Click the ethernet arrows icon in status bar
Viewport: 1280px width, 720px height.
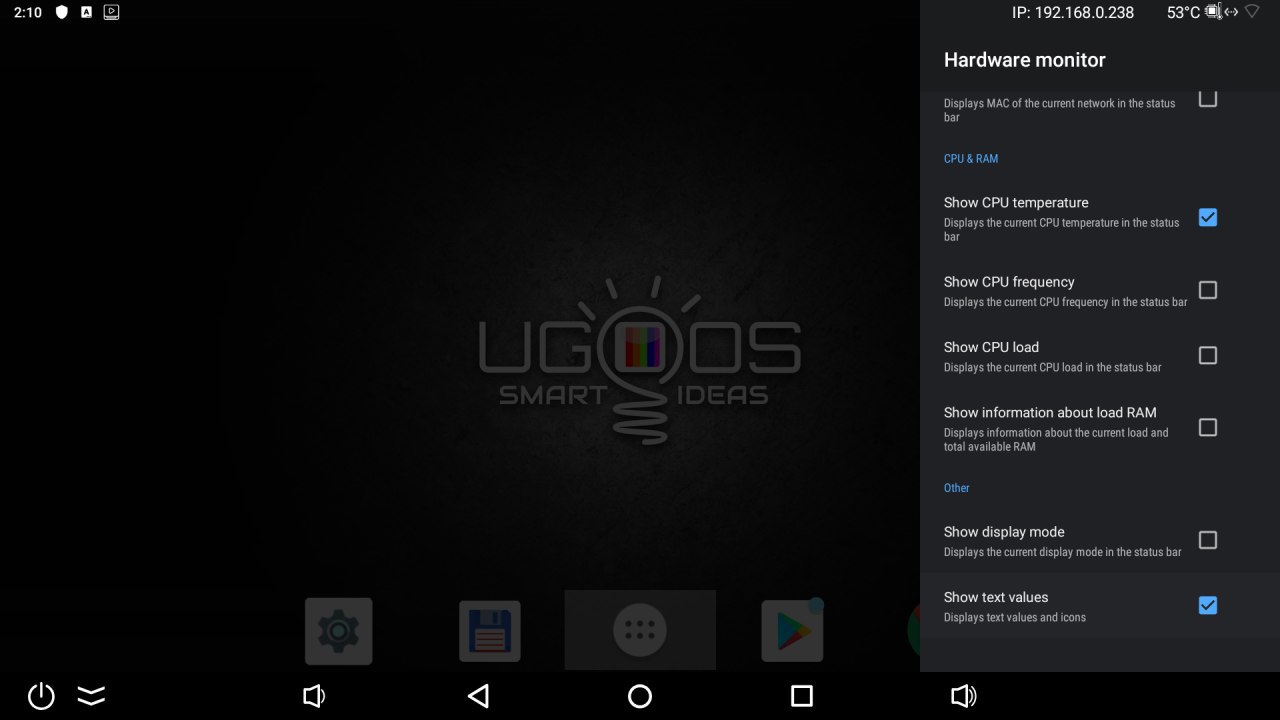(1231, 12)
